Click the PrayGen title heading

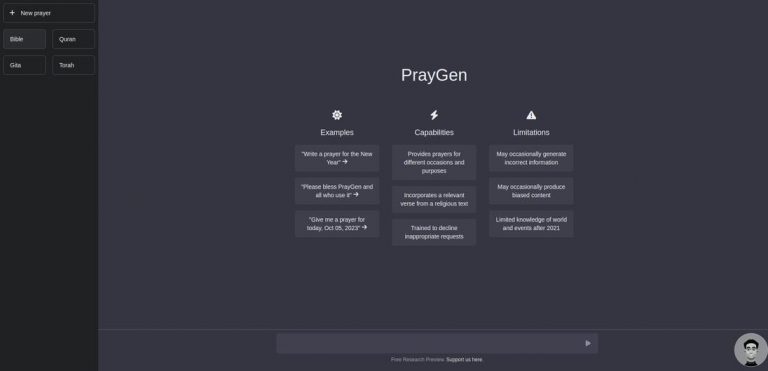point(434,75)
